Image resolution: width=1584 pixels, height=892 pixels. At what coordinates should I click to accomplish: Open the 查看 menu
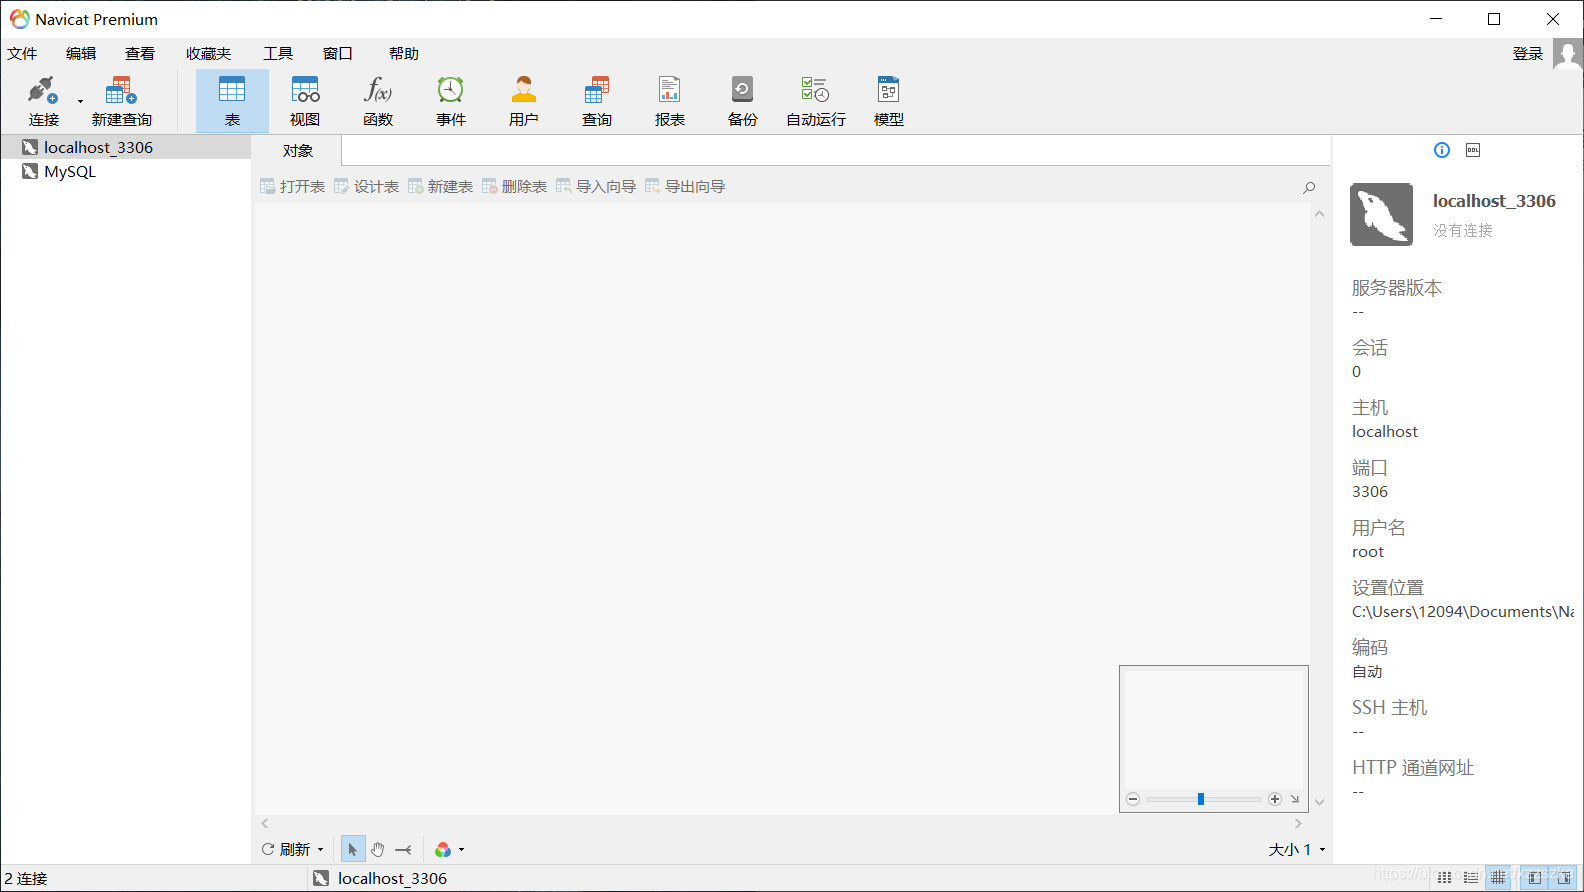[x=140, y=54]
